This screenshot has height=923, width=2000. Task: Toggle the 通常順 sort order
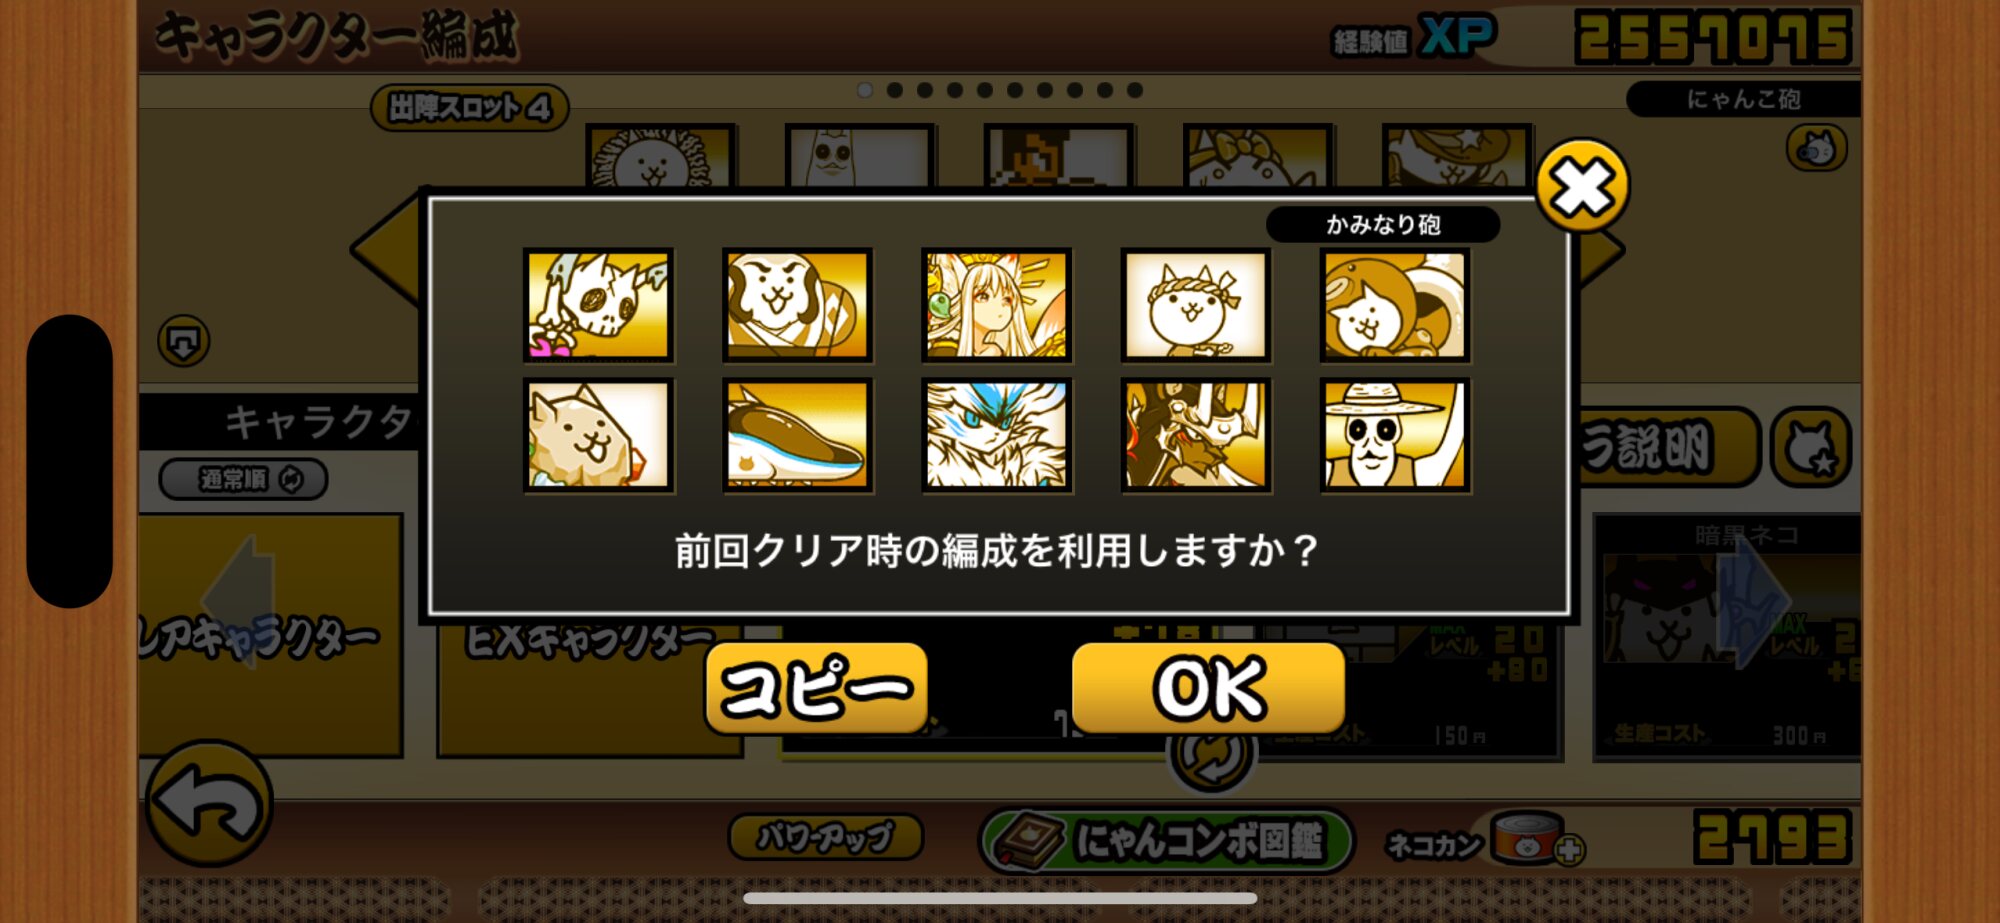click(x=243, y=479)
